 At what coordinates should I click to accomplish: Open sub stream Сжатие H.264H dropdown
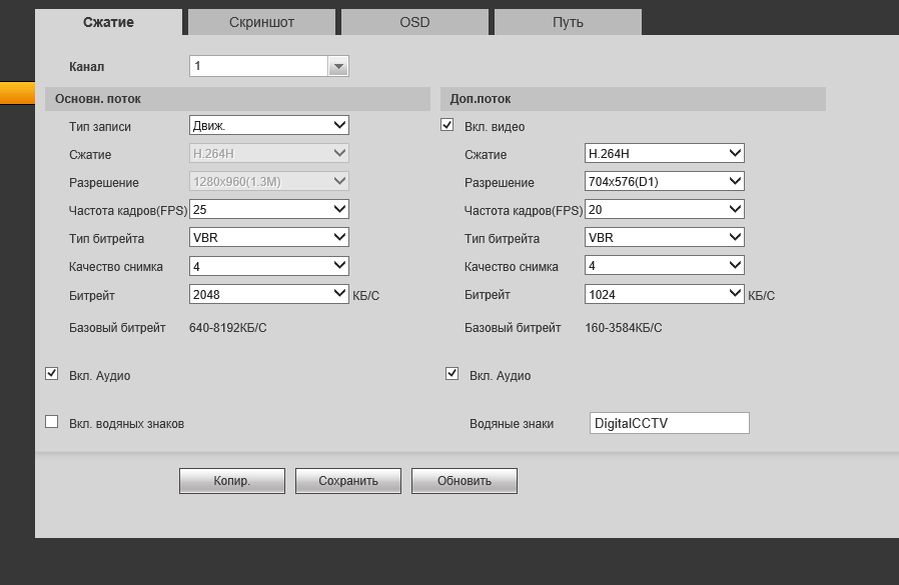665,153
